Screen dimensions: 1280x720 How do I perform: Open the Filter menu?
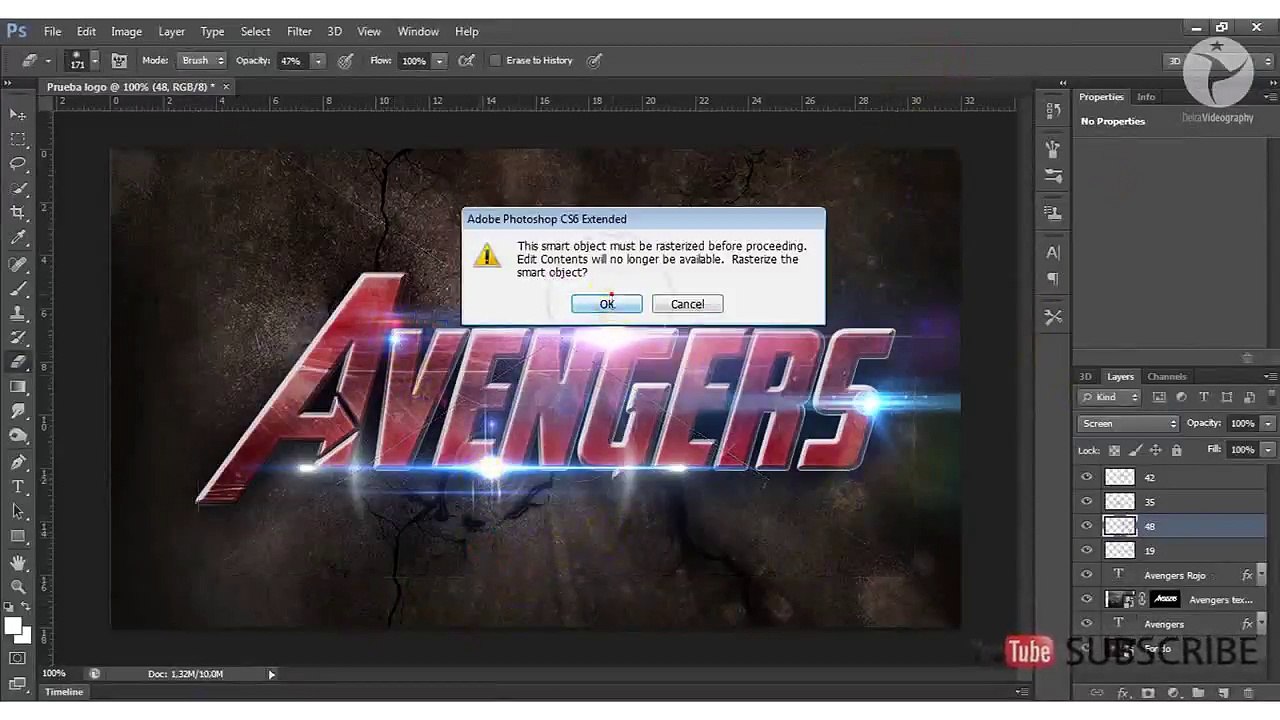pyautogui.click(x=299, y=31)
